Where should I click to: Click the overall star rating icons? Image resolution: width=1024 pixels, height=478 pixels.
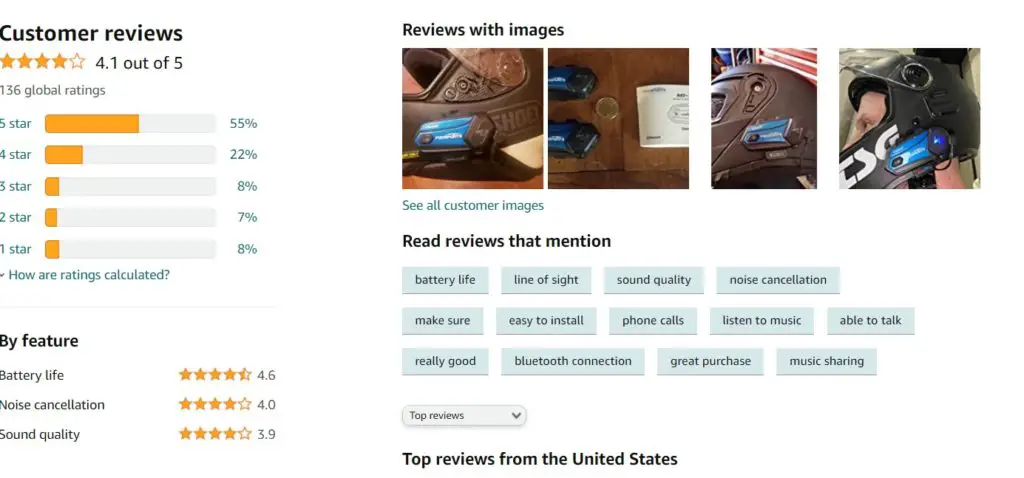(x=43, y=63)
